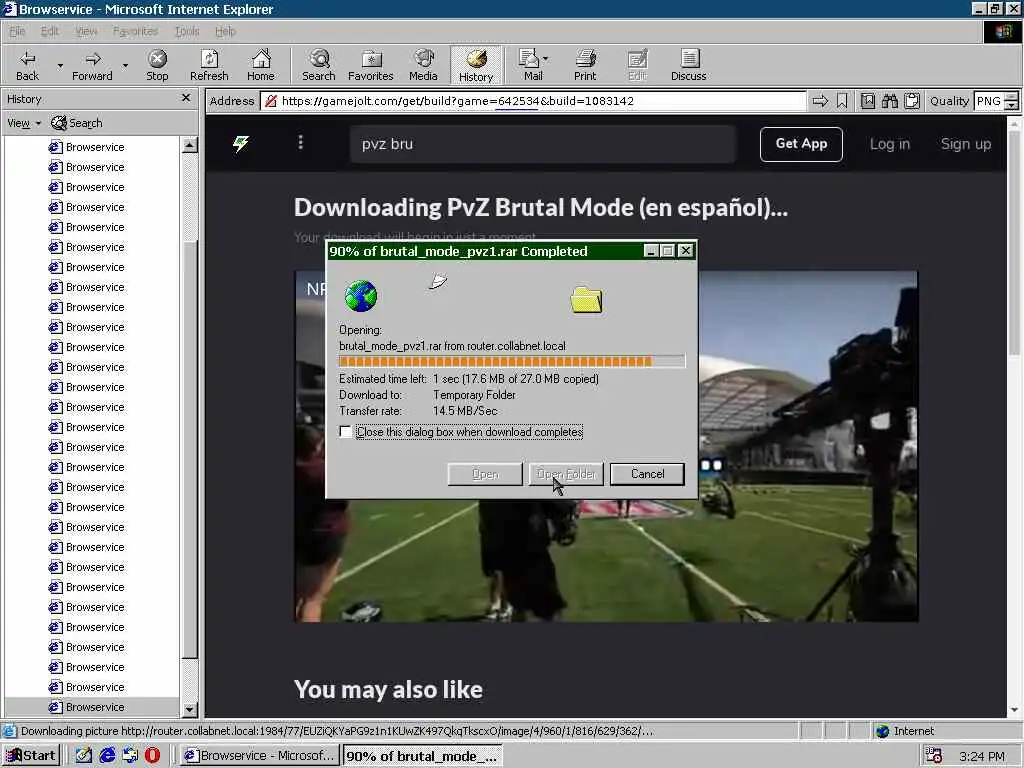Image resolution: width=1024 pixels, height=768 pixels.
Task: Select the highlighted last Browservice history entry
Action: coord(91,707)
